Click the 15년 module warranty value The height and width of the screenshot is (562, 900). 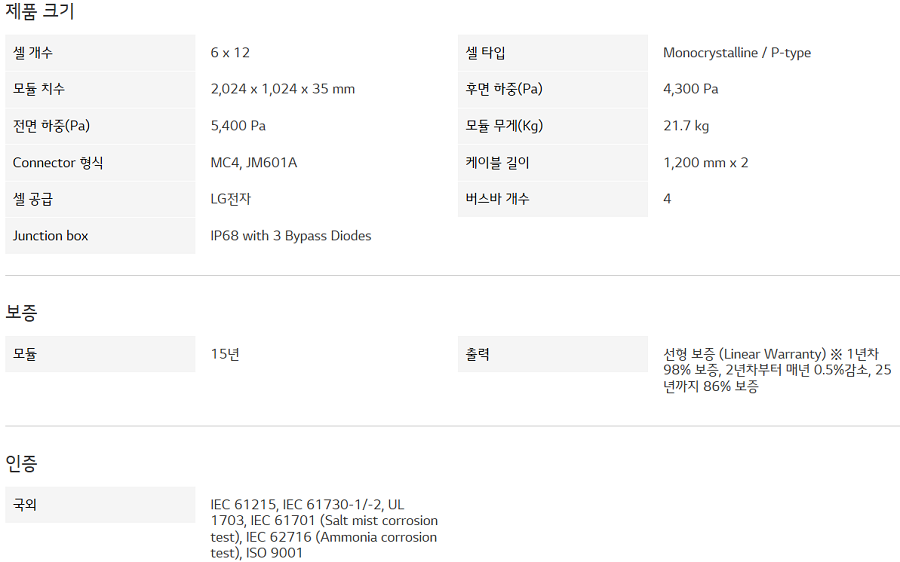pyautogui.click(x=225, y=354)
